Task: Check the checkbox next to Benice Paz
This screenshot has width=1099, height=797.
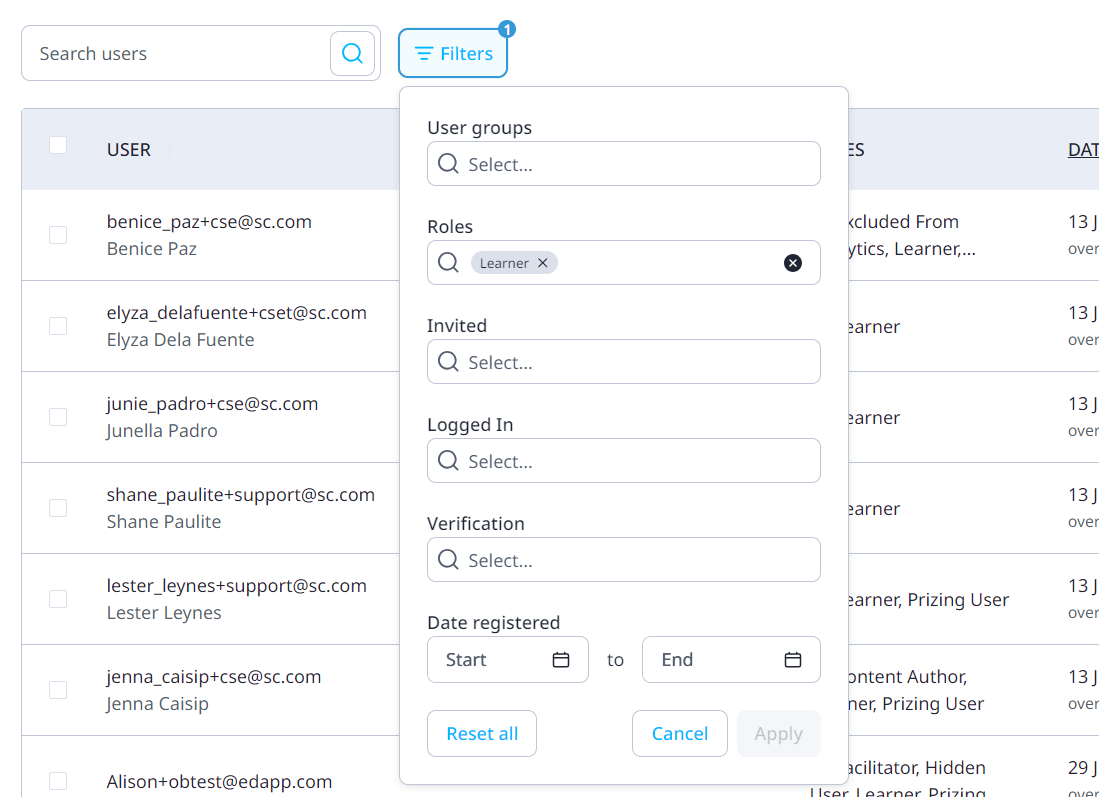Action: point(57,235)
